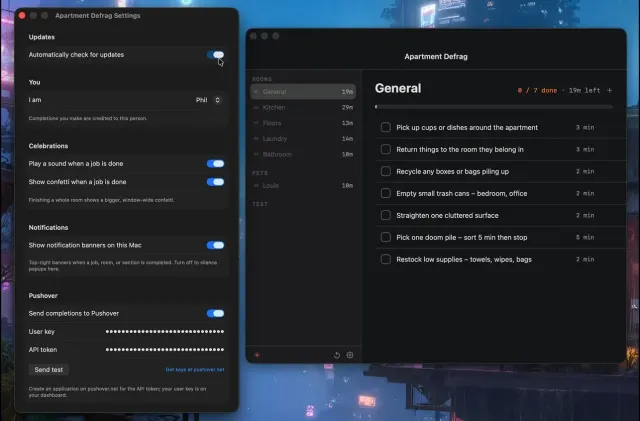Click the drag handle icon beside Kitchen
This screenshot has width=640, height=421.
256,107
